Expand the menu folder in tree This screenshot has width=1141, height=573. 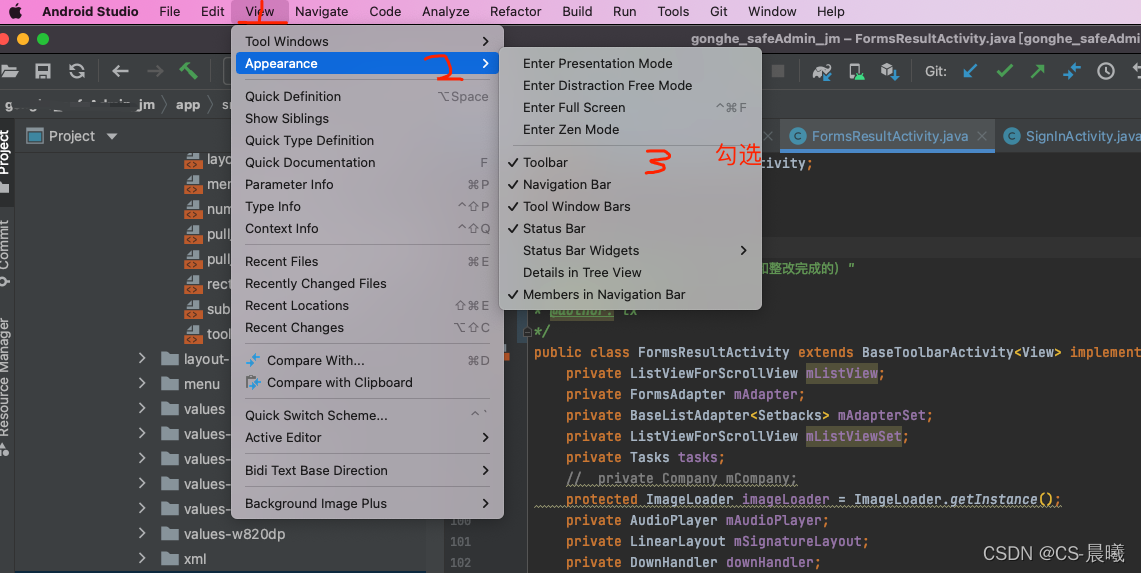click(142, 384)
